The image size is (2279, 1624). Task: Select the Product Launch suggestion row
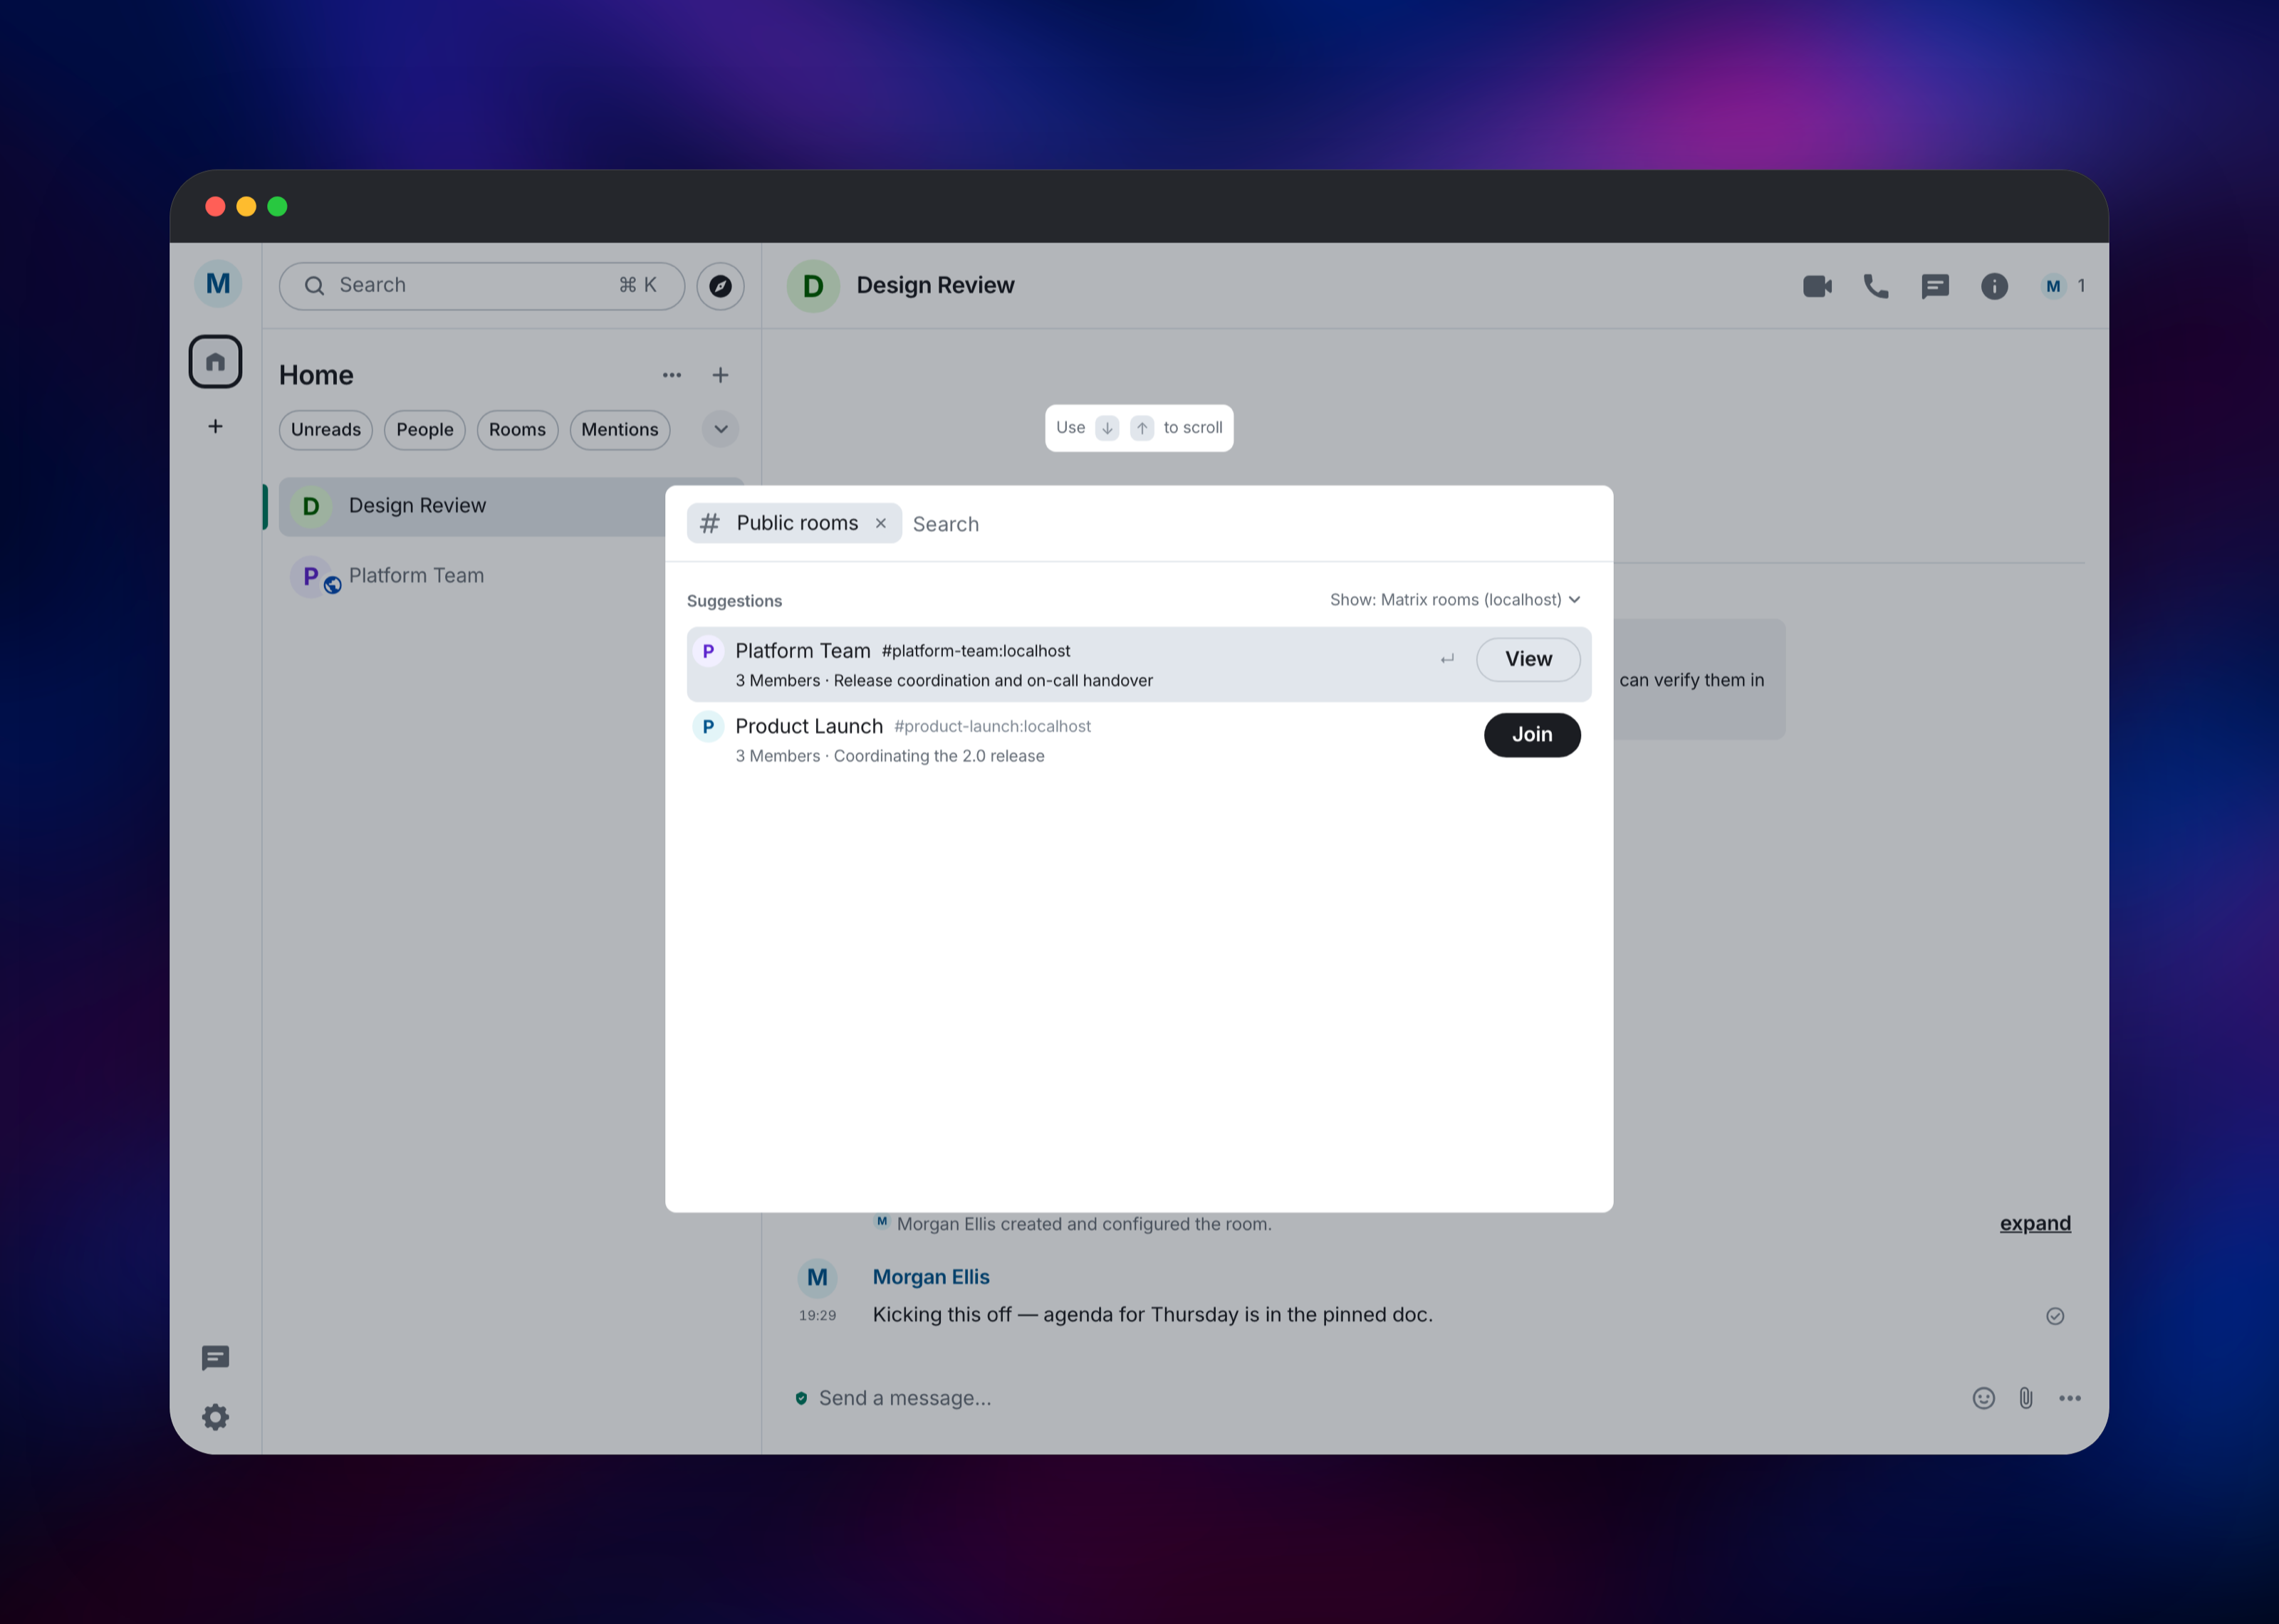[x=1139, y=740]
